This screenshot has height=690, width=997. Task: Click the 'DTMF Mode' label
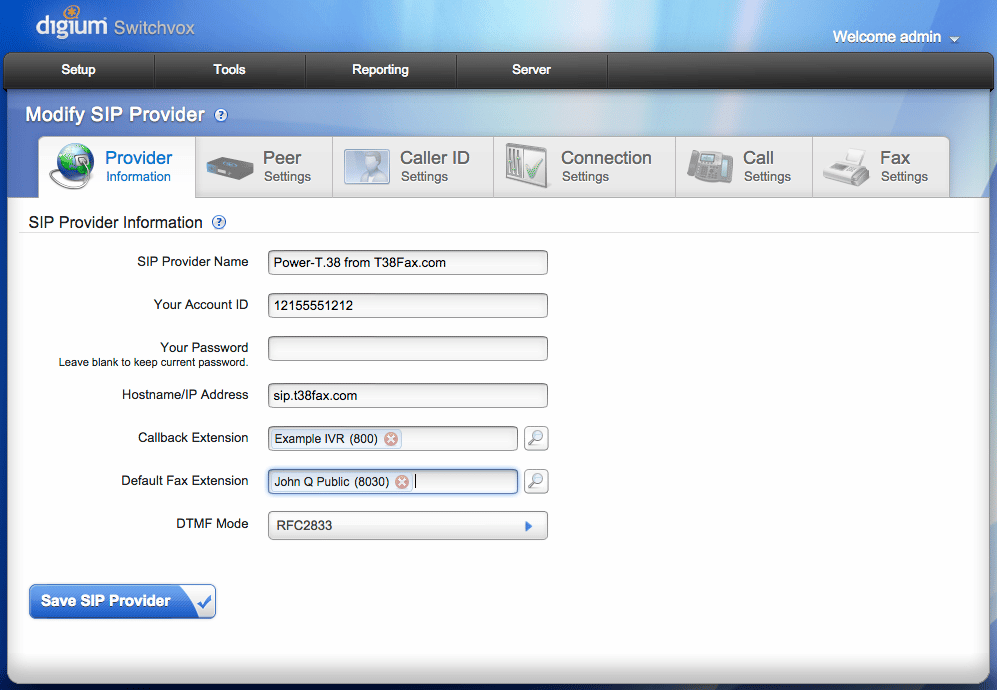[212, 523]
